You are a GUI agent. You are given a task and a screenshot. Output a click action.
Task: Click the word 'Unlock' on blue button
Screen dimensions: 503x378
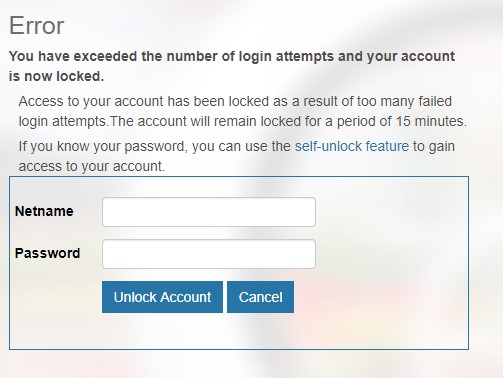pos(134,297)
